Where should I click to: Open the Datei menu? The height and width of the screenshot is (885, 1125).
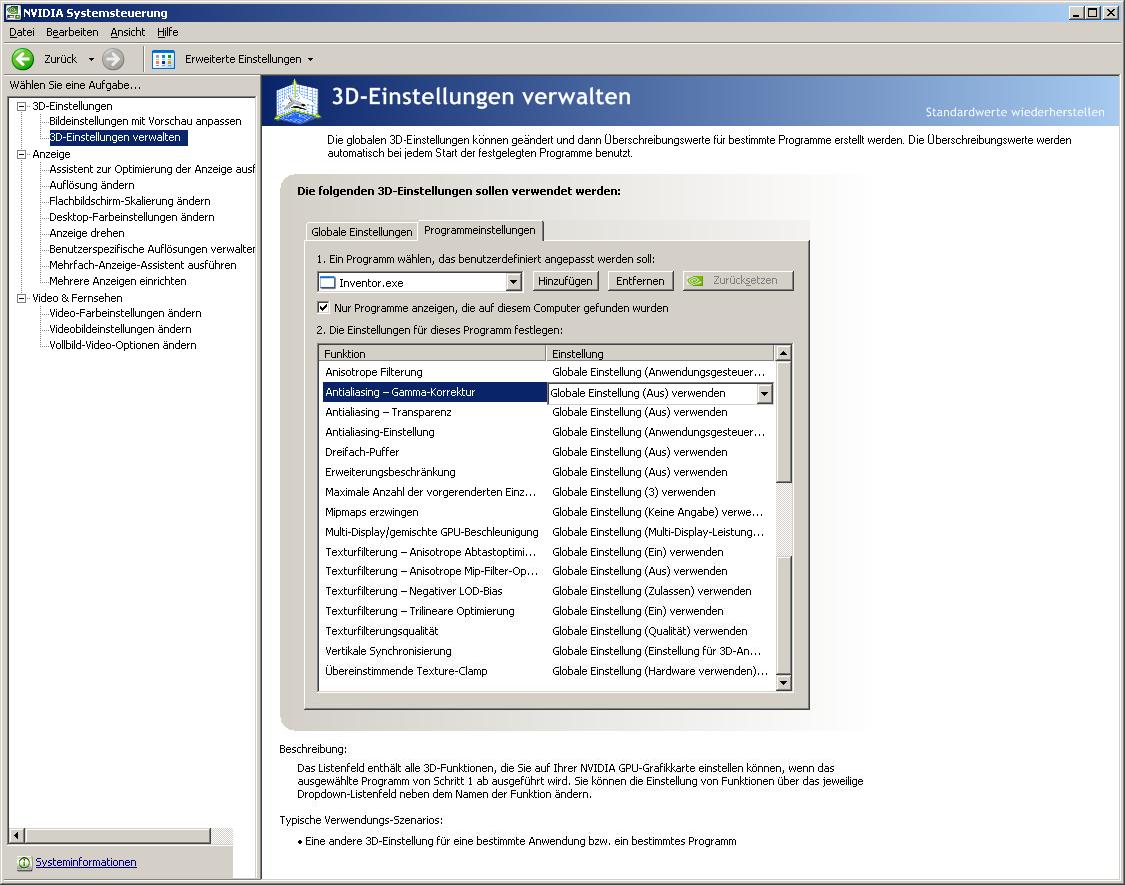tap(22, 32)
